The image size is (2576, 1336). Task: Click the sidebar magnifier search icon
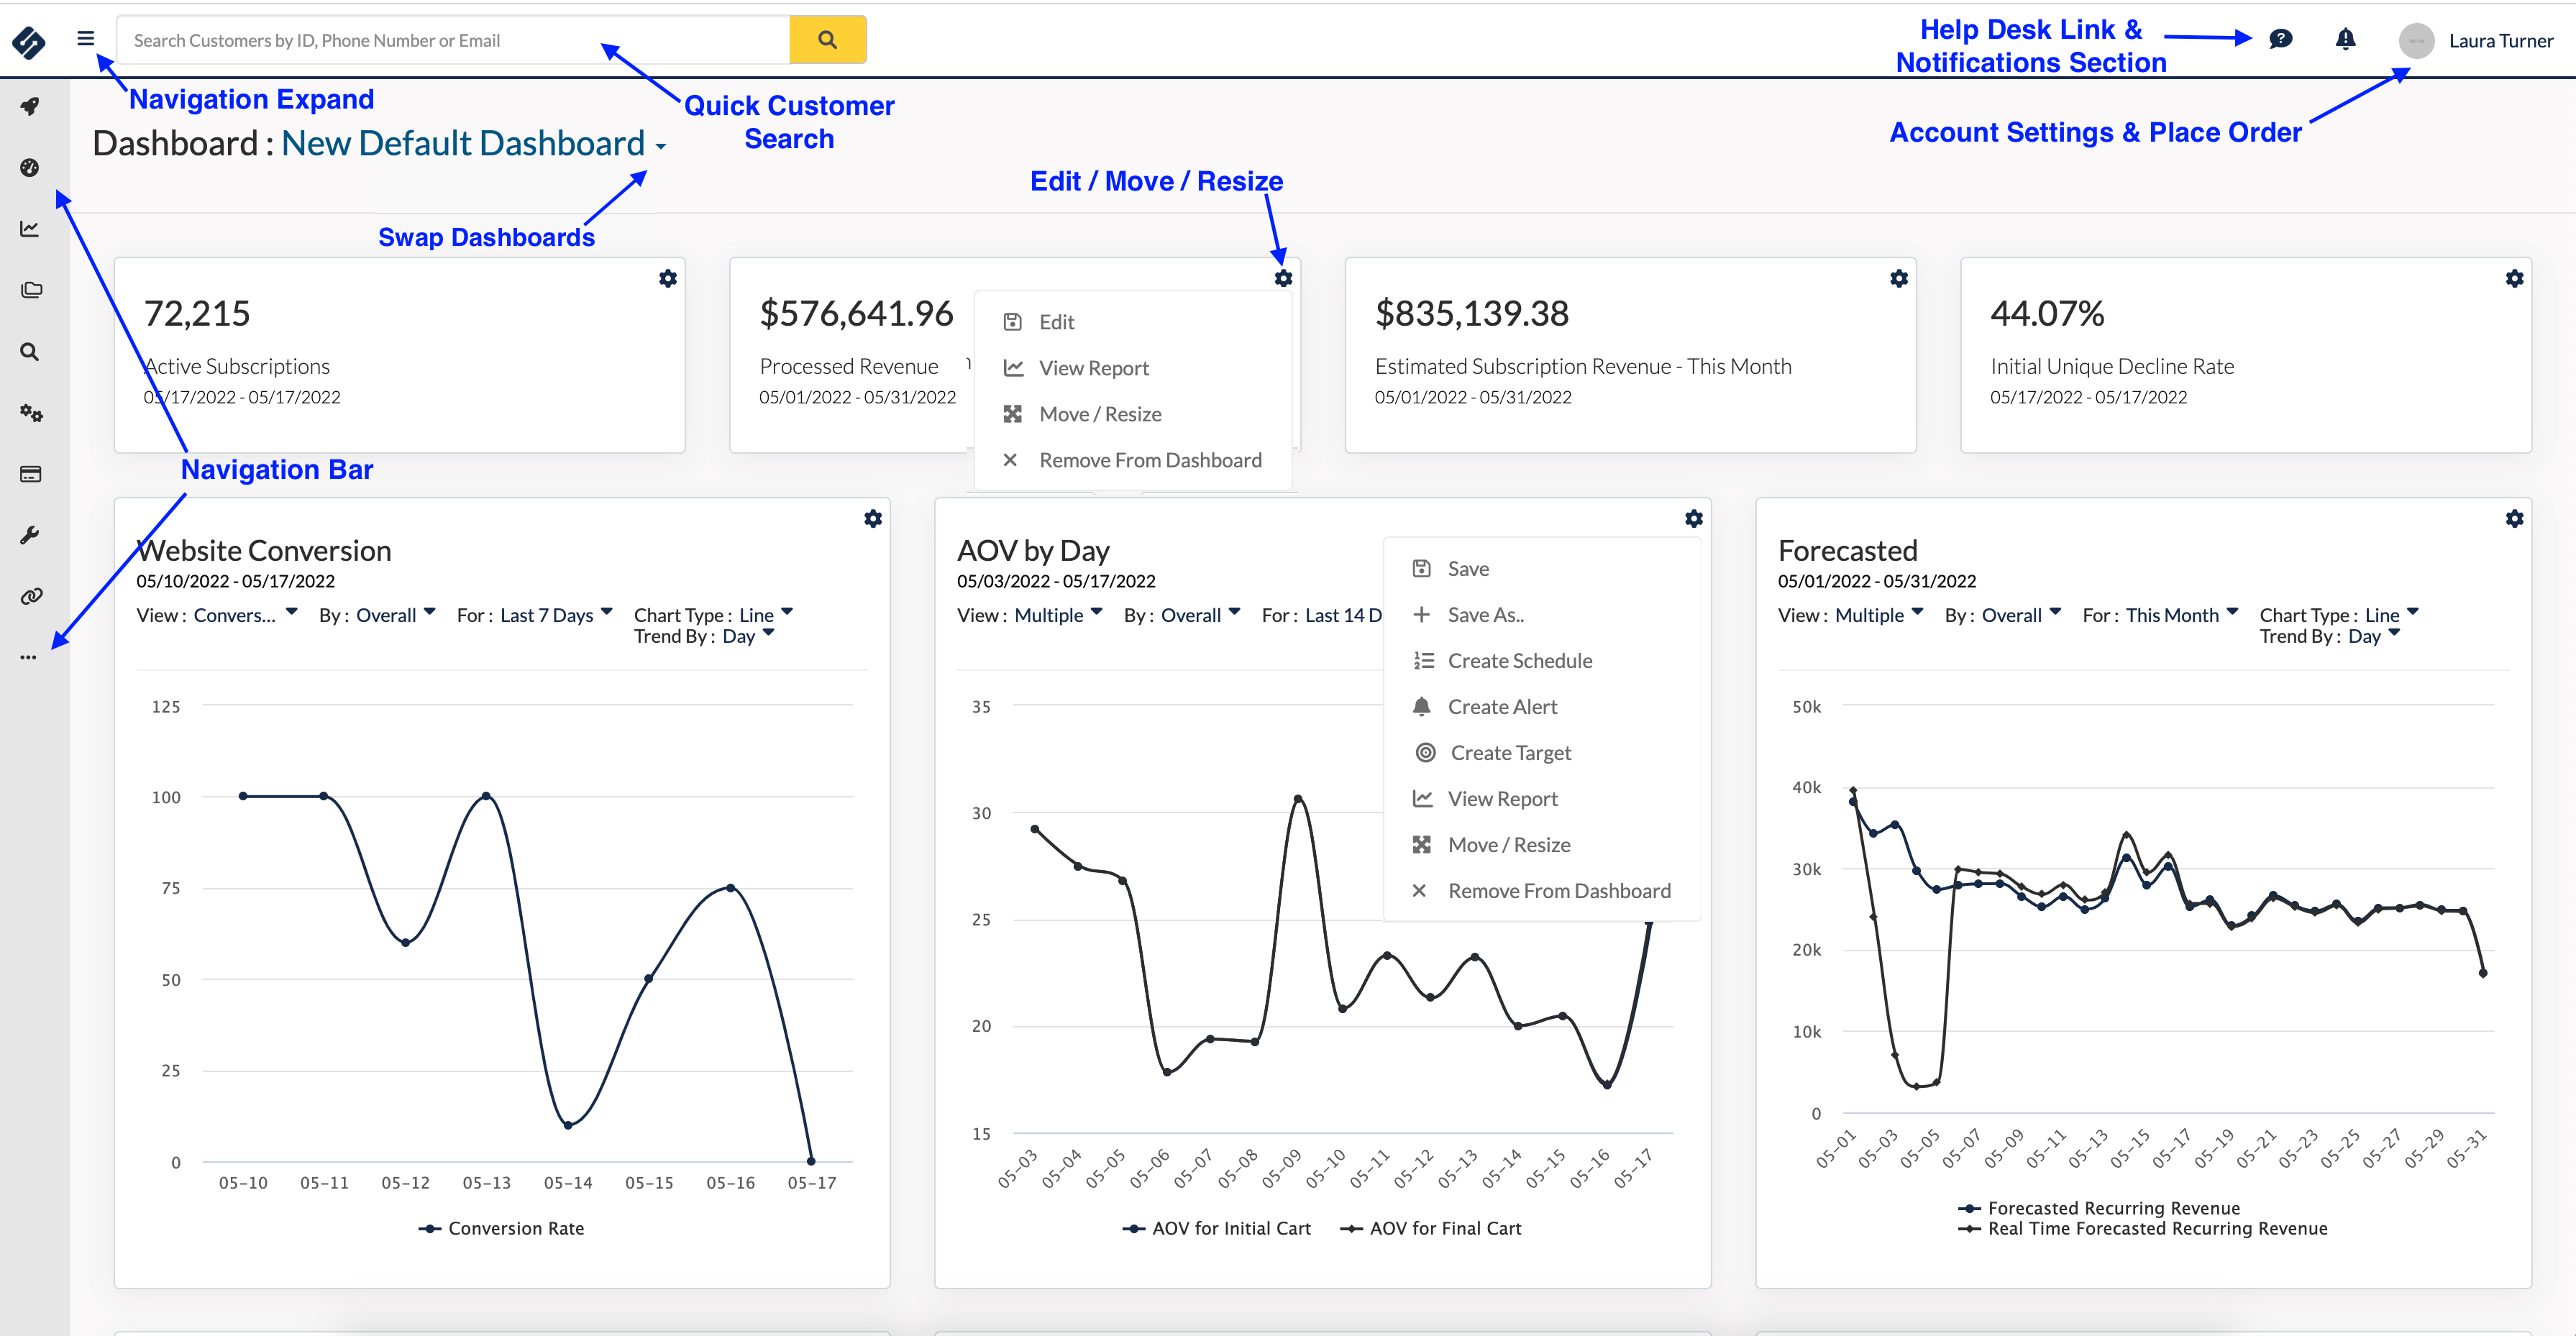pyautogui.click(x=30, y=352)
